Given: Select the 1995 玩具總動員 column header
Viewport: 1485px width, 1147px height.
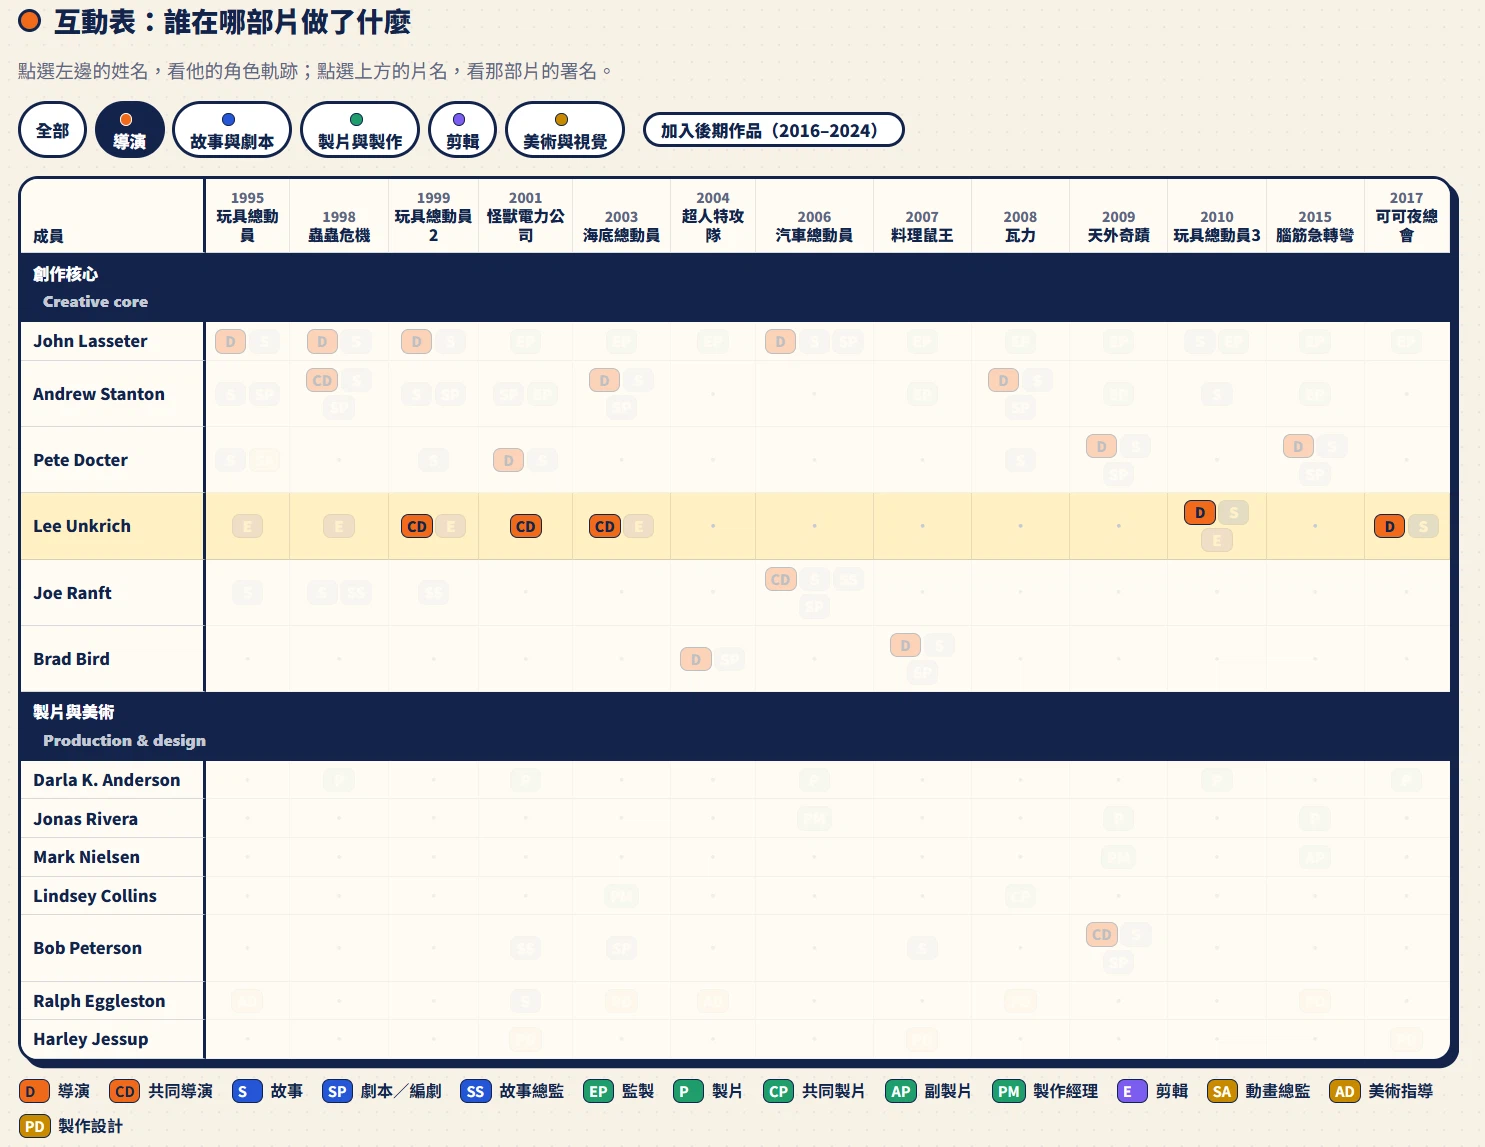Looking at the screenshot, I should point(247,216).
